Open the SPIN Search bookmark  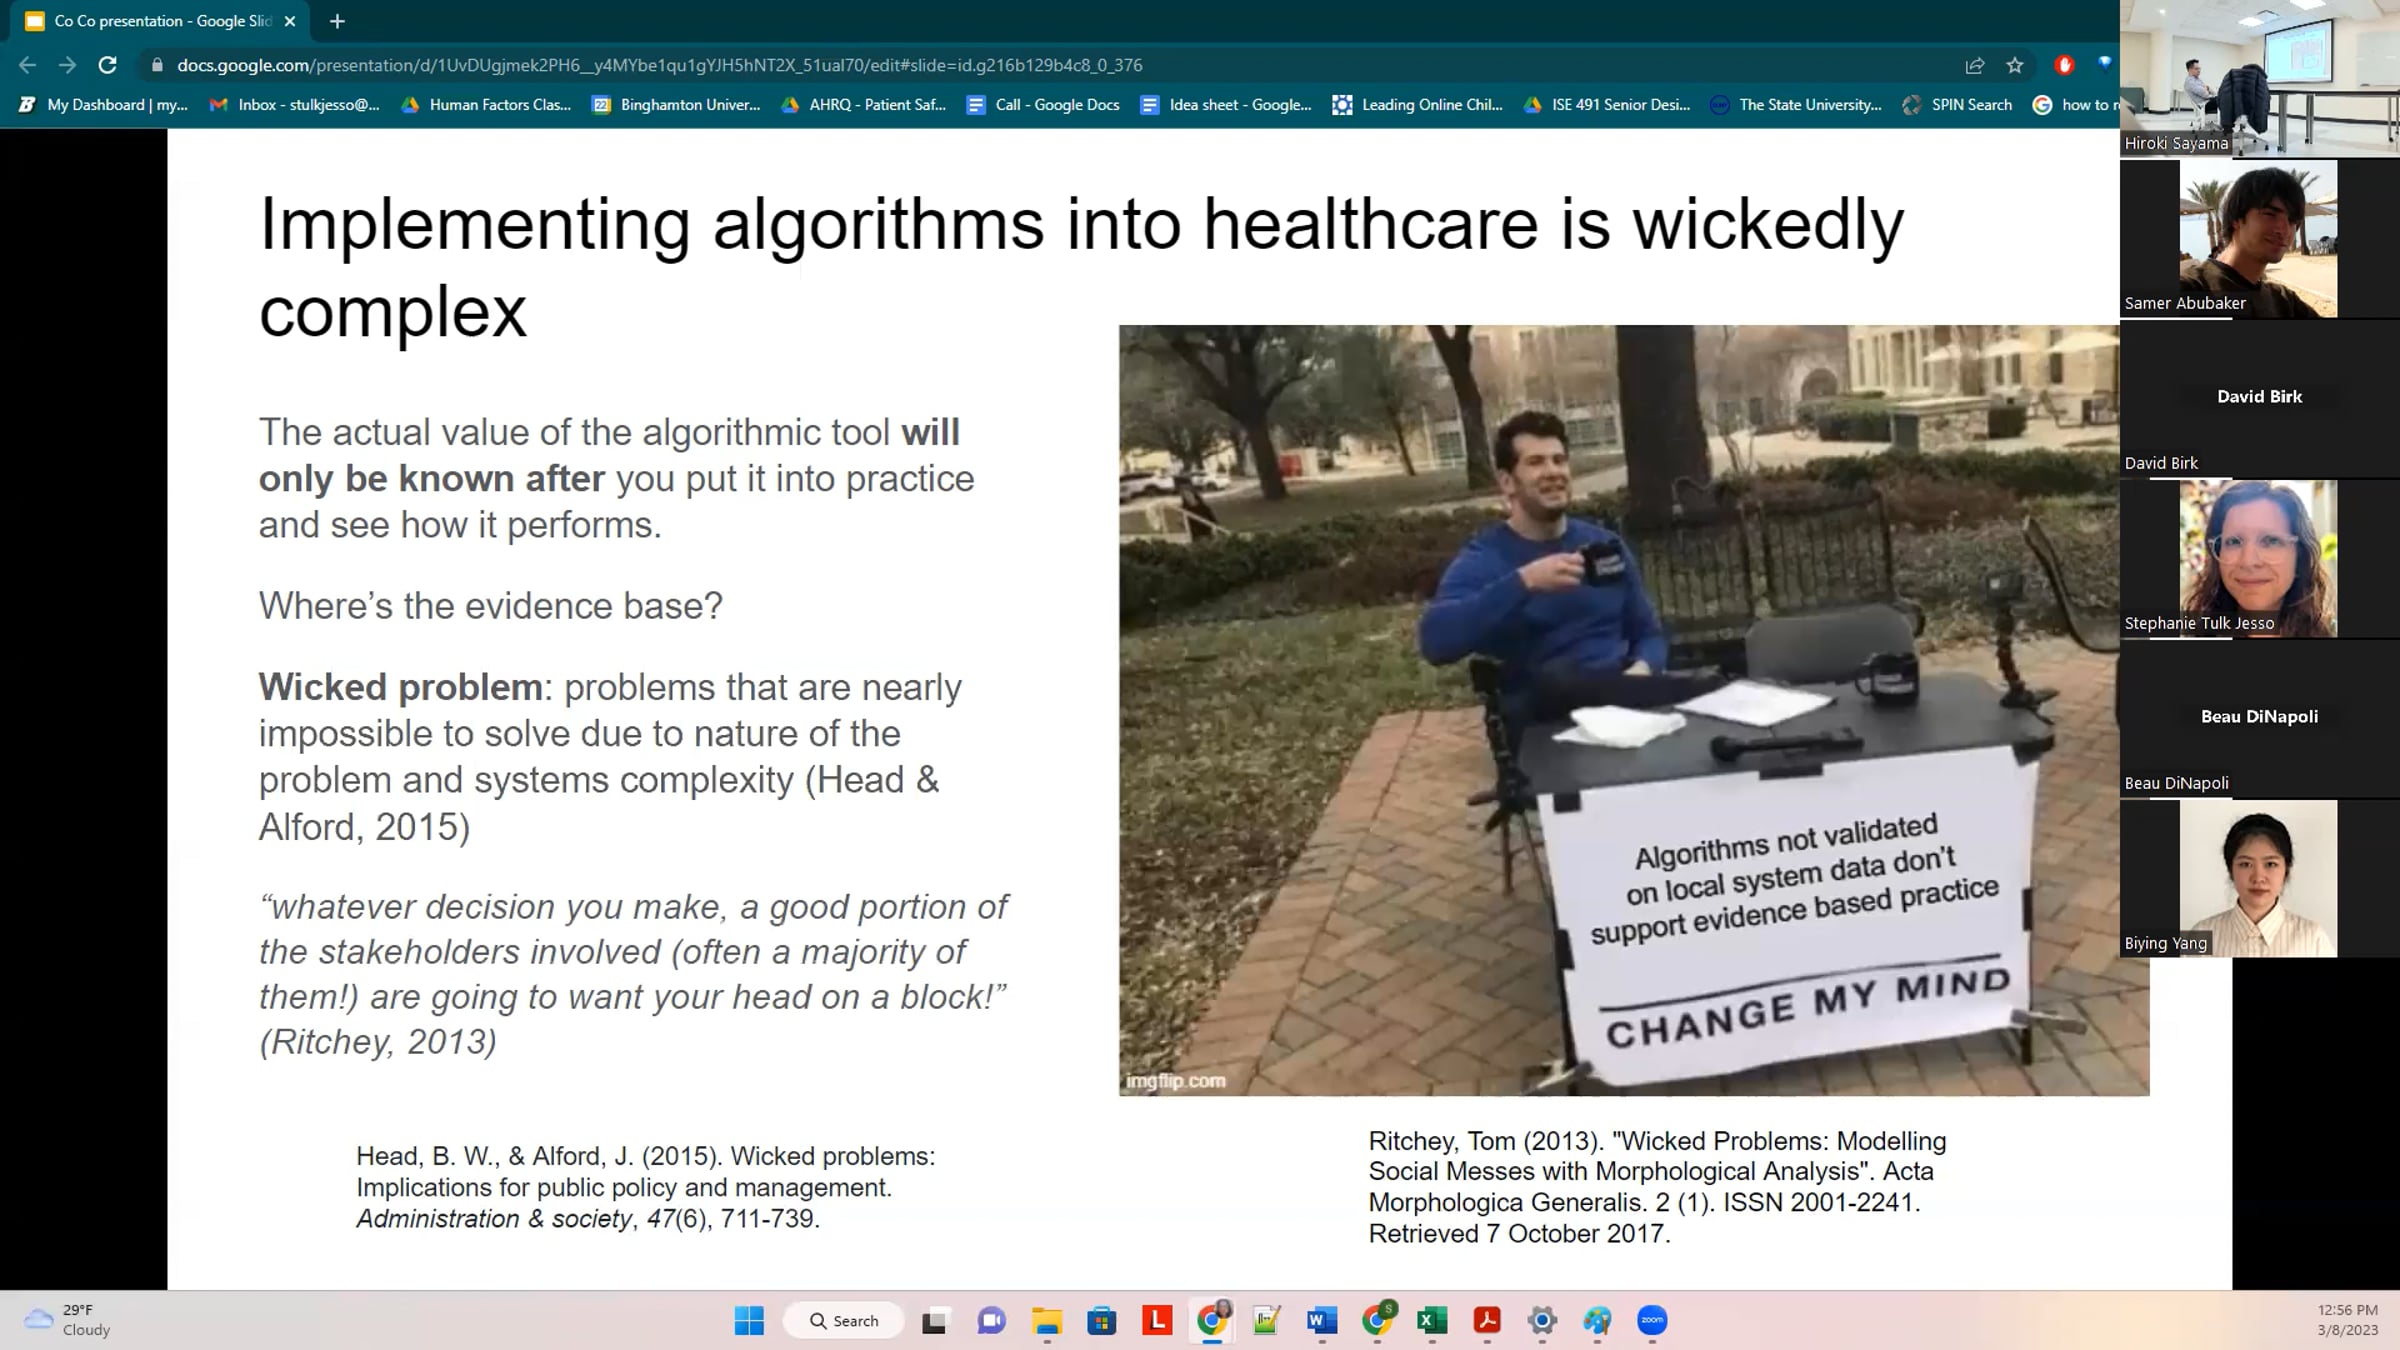pyautogui.click(x=1958, y=105)
